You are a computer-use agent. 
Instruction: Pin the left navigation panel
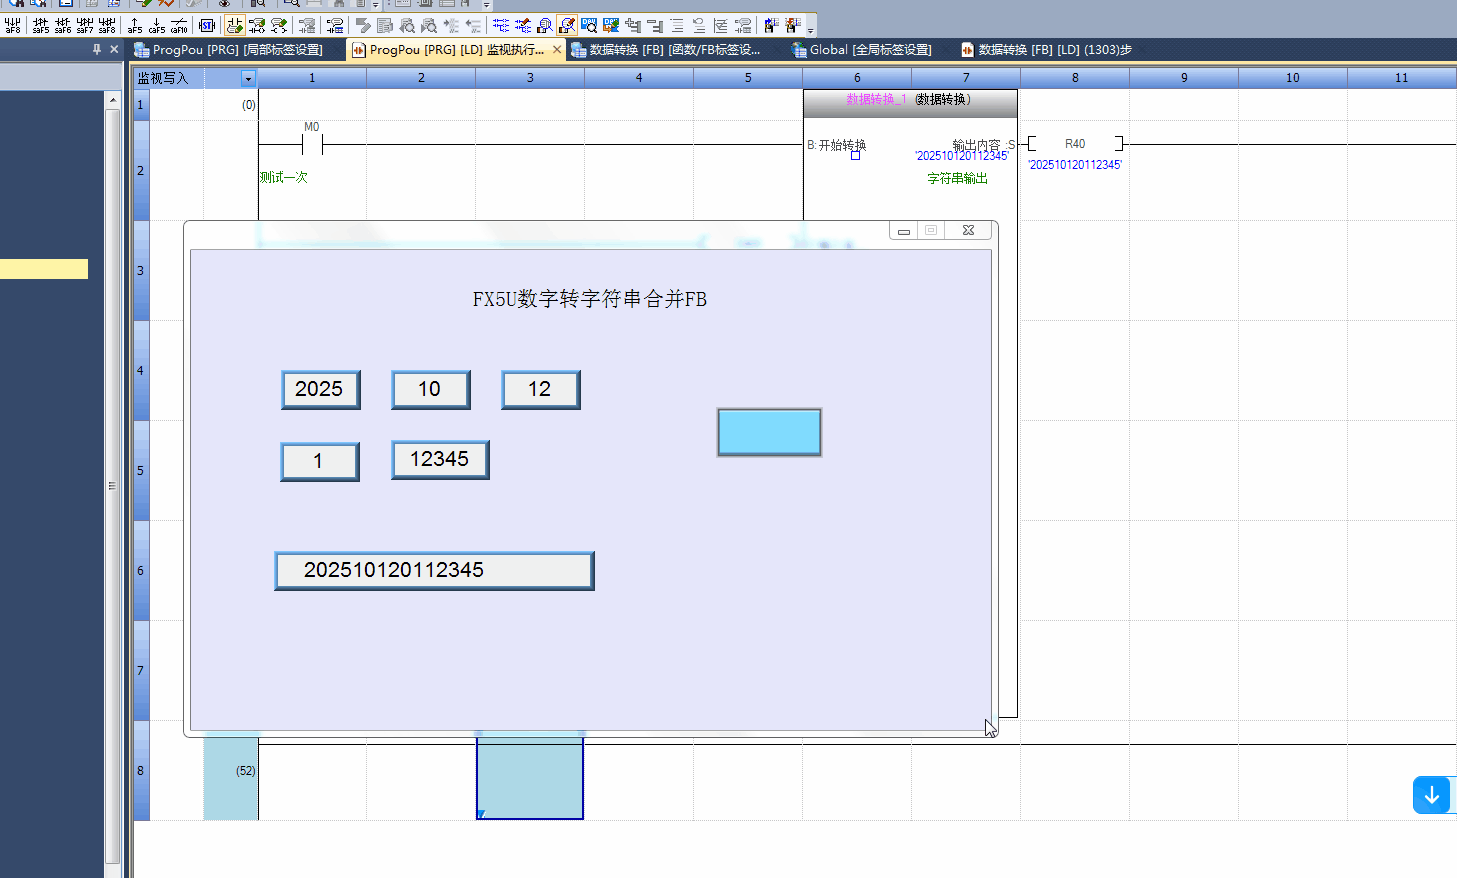point(97,49)
